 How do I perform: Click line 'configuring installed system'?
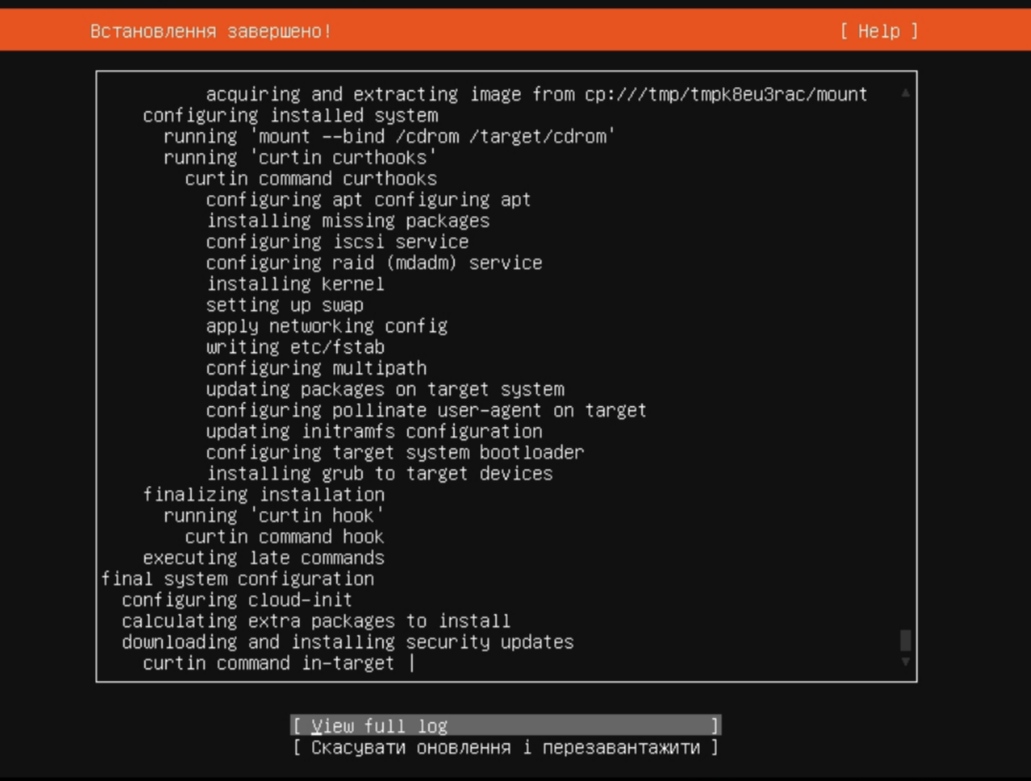click(291, 115)
